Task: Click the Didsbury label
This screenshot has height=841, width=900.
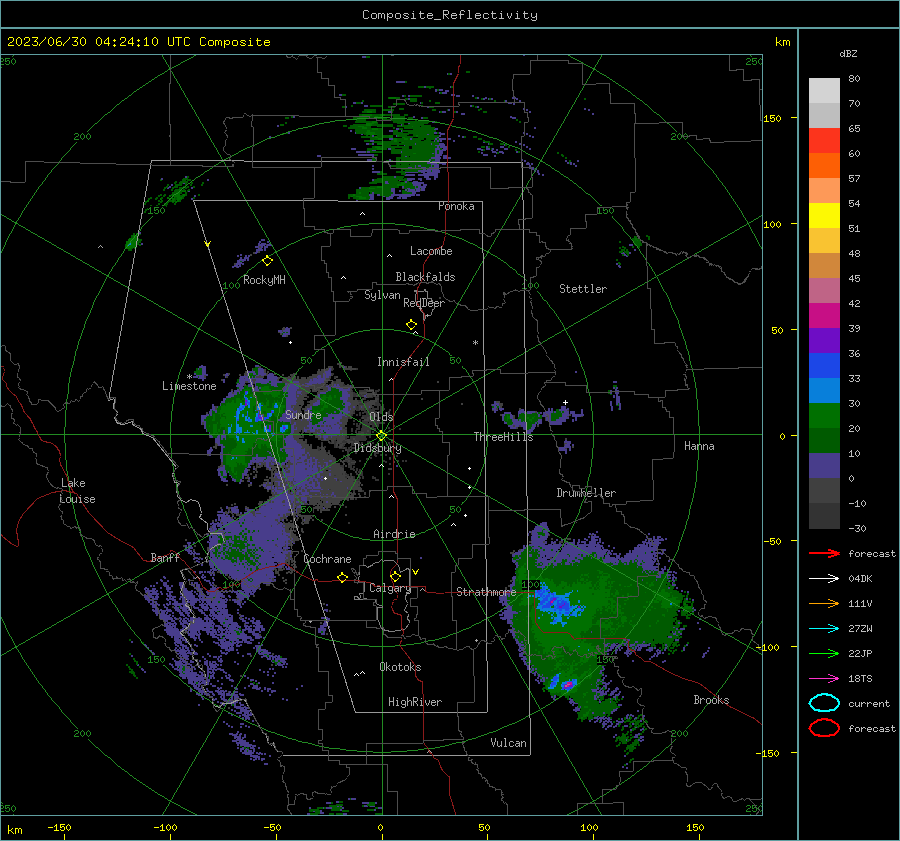Action: [x=377, y=448]
